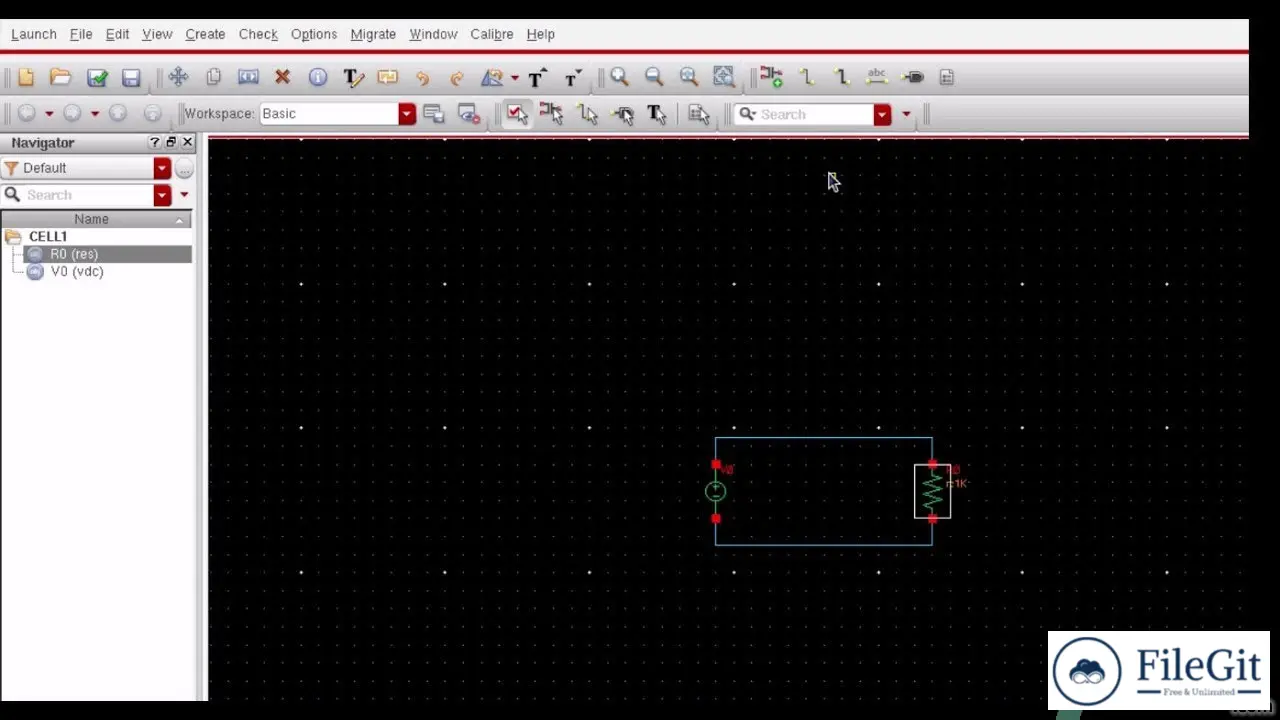Open the Check menu
Viewport: 1280px width, 720px height.
tap(258, 34)
